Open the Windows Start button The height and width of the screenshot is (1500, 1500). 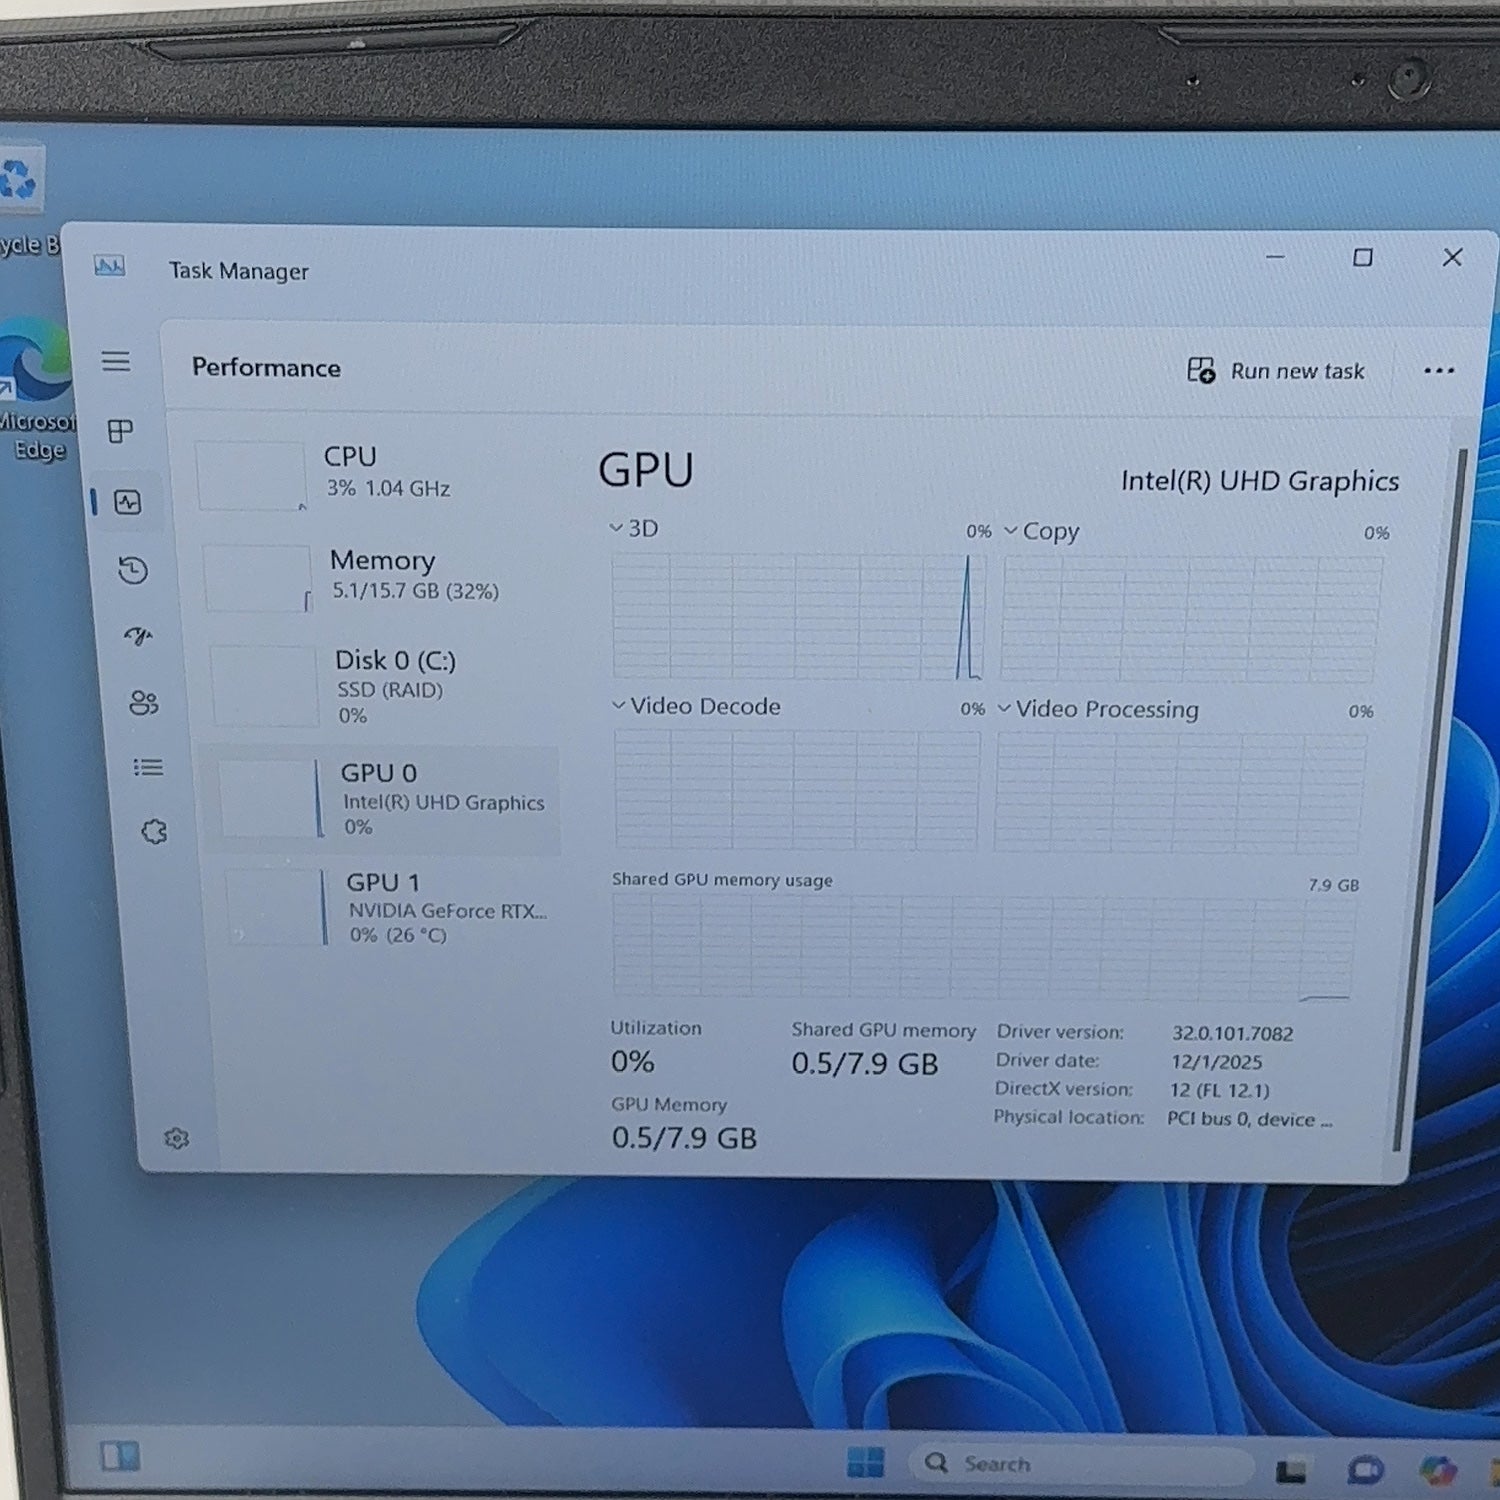(865, 1462)
